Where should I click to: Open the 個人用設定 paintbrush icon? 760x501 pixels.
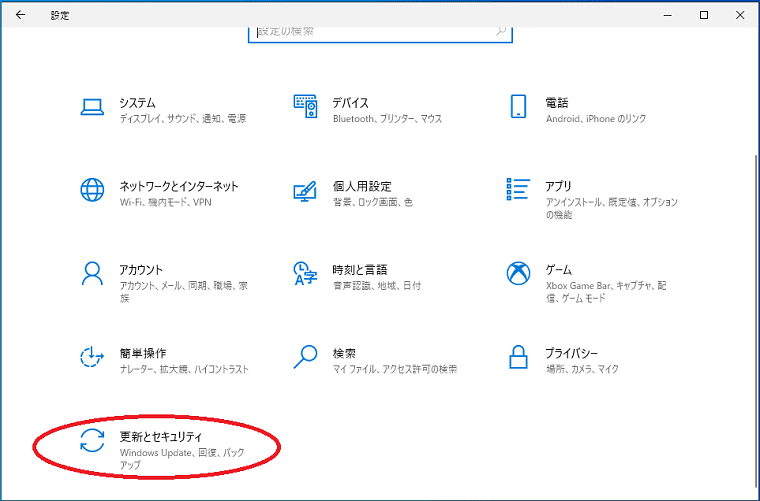click(305, 191)
